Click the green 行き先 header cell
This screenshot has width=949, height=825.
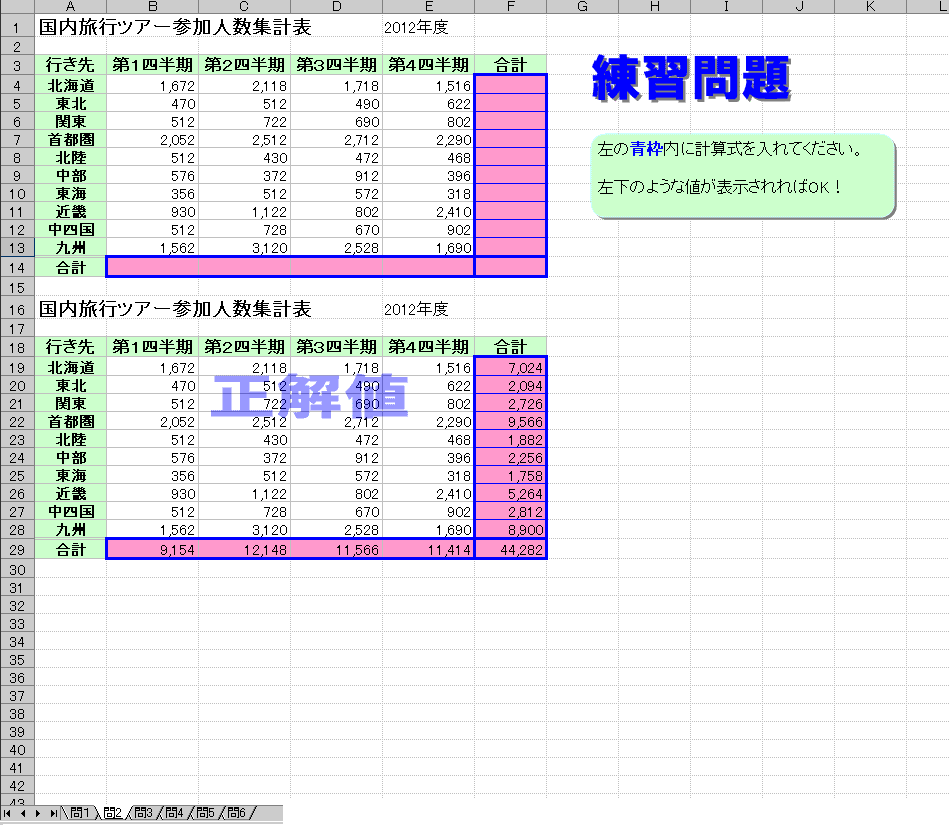(69, 62)
